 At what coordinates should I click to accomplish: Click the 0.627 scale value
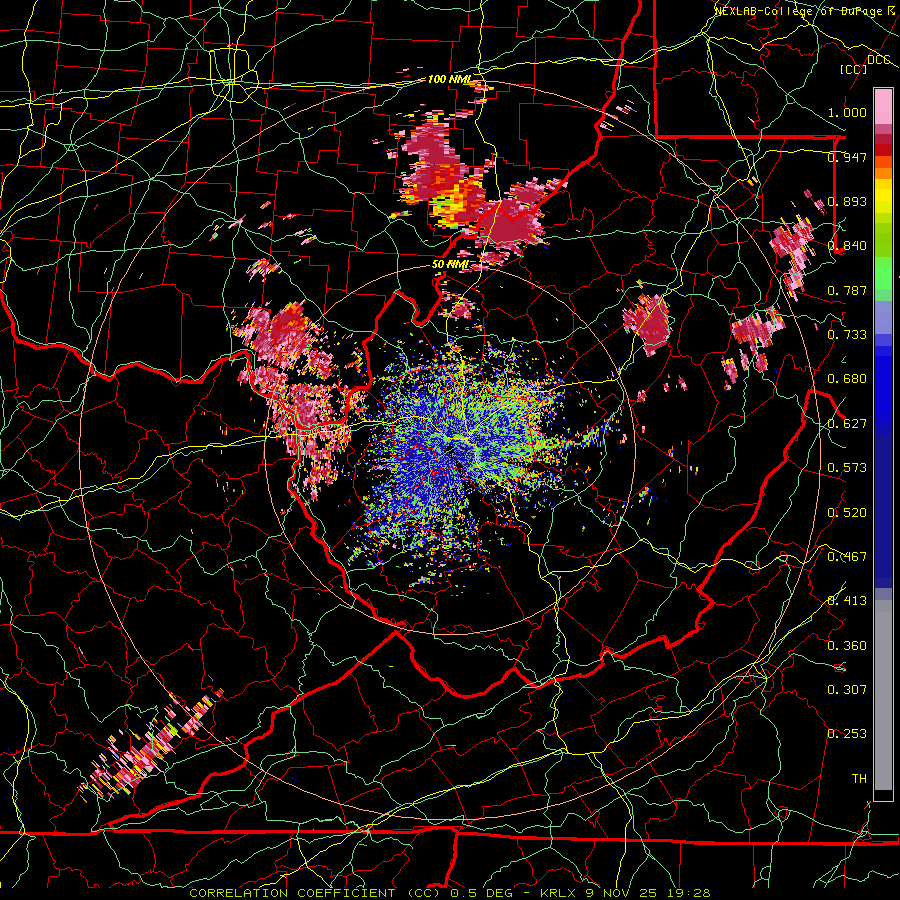tap(847, 424)
